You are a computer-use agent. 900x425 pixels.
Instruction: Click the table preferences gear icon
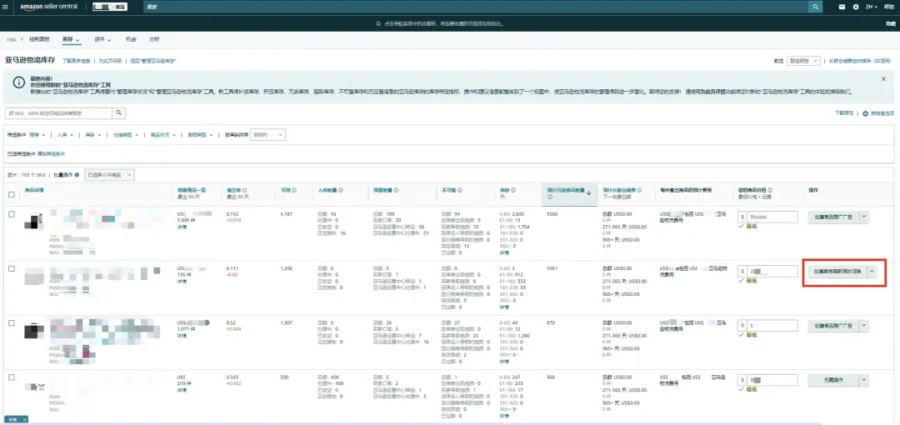[866, 114]
